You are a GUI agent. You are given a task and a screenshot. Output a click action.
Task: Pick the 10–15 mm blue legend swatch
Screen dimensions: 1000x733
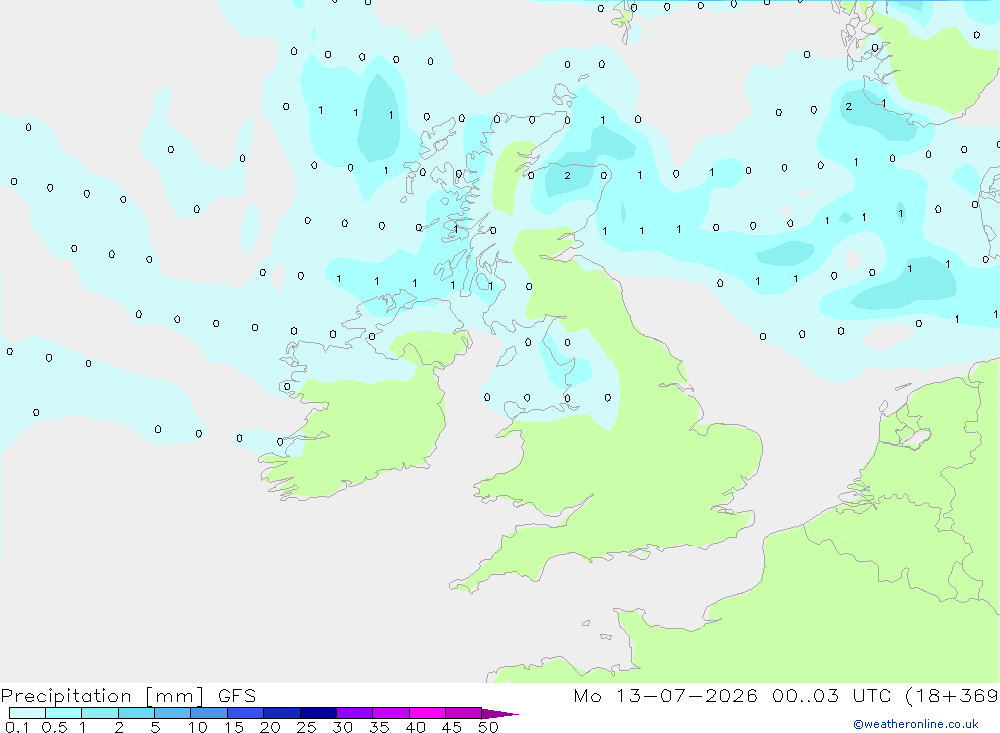(209, 713)
